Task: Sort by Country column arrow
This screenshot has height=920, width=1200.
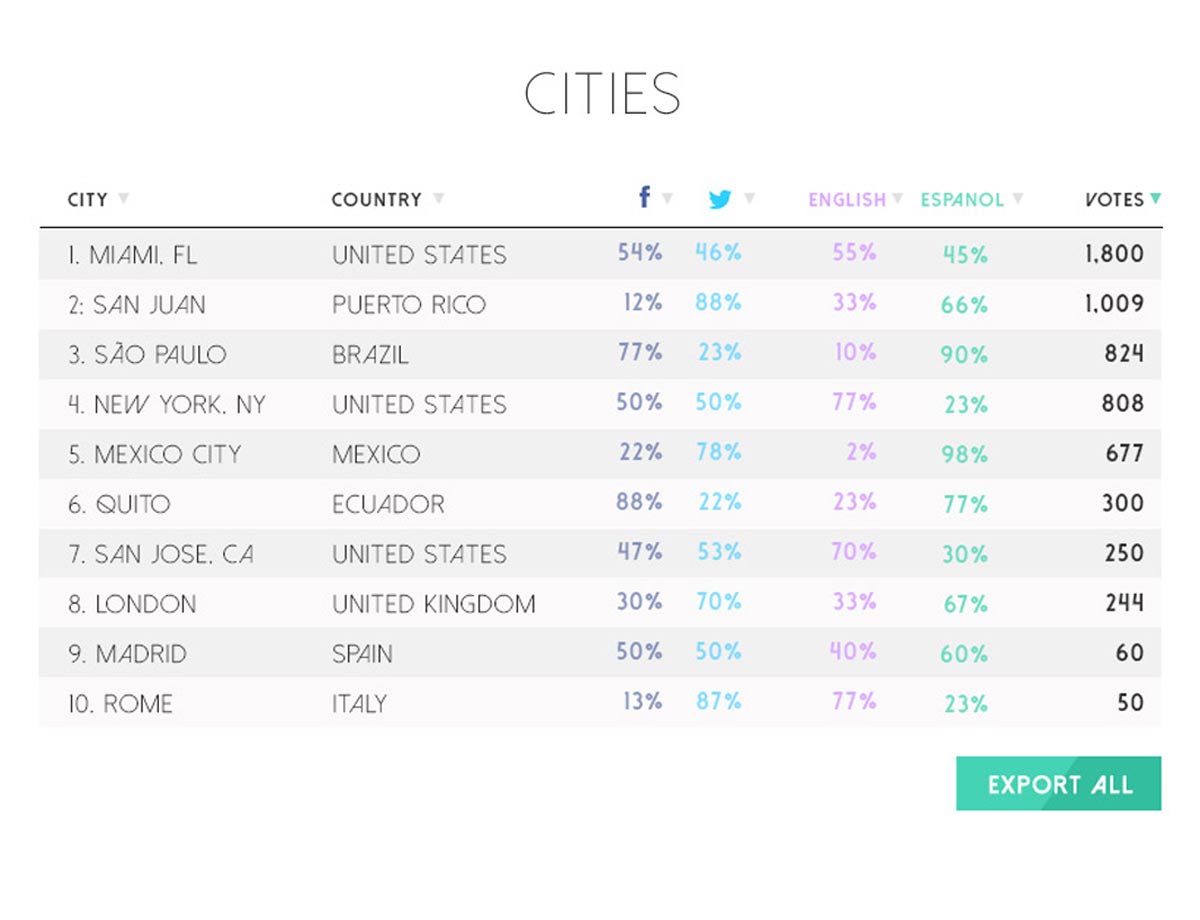Action: click(x=438, y=199)
